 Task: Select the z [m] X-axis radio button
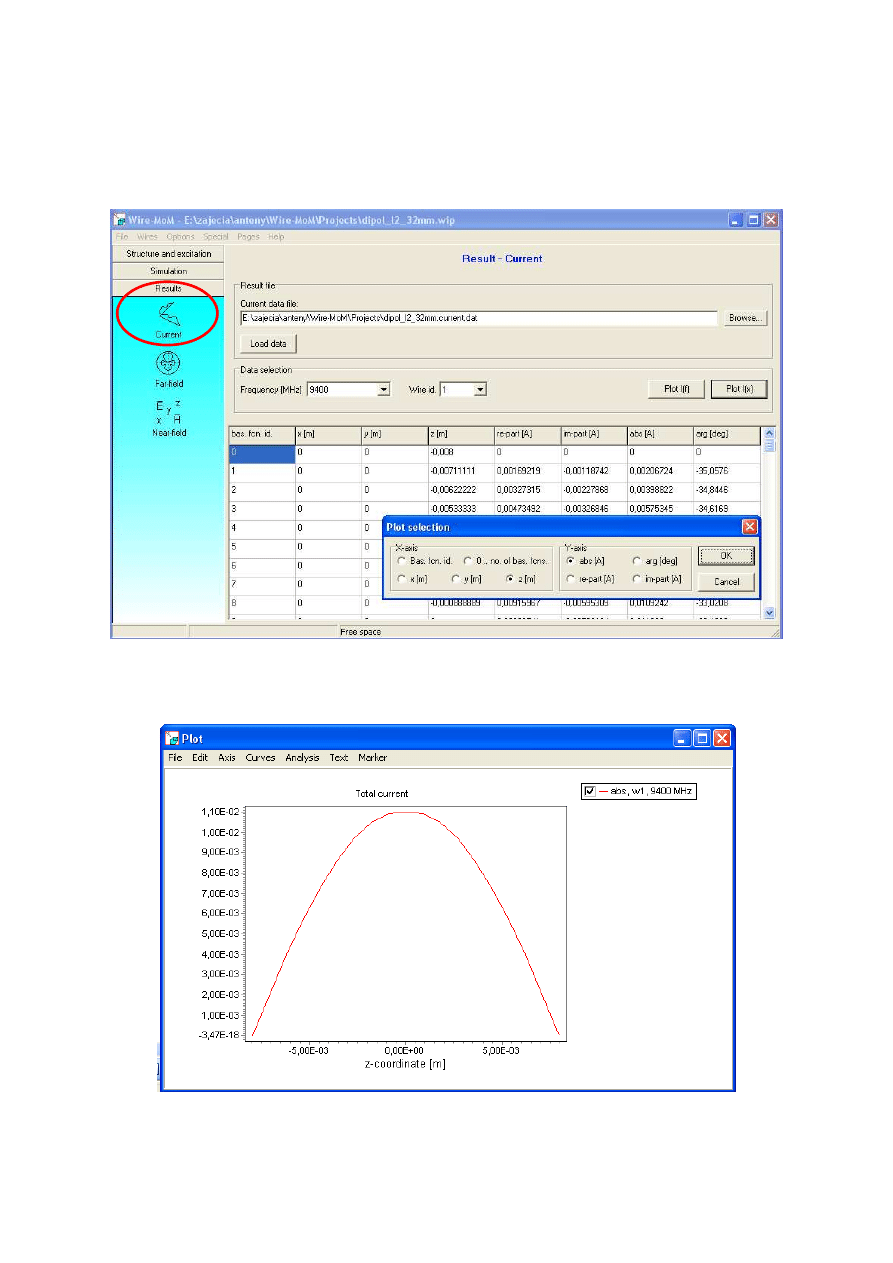click(x=510, y=579)
